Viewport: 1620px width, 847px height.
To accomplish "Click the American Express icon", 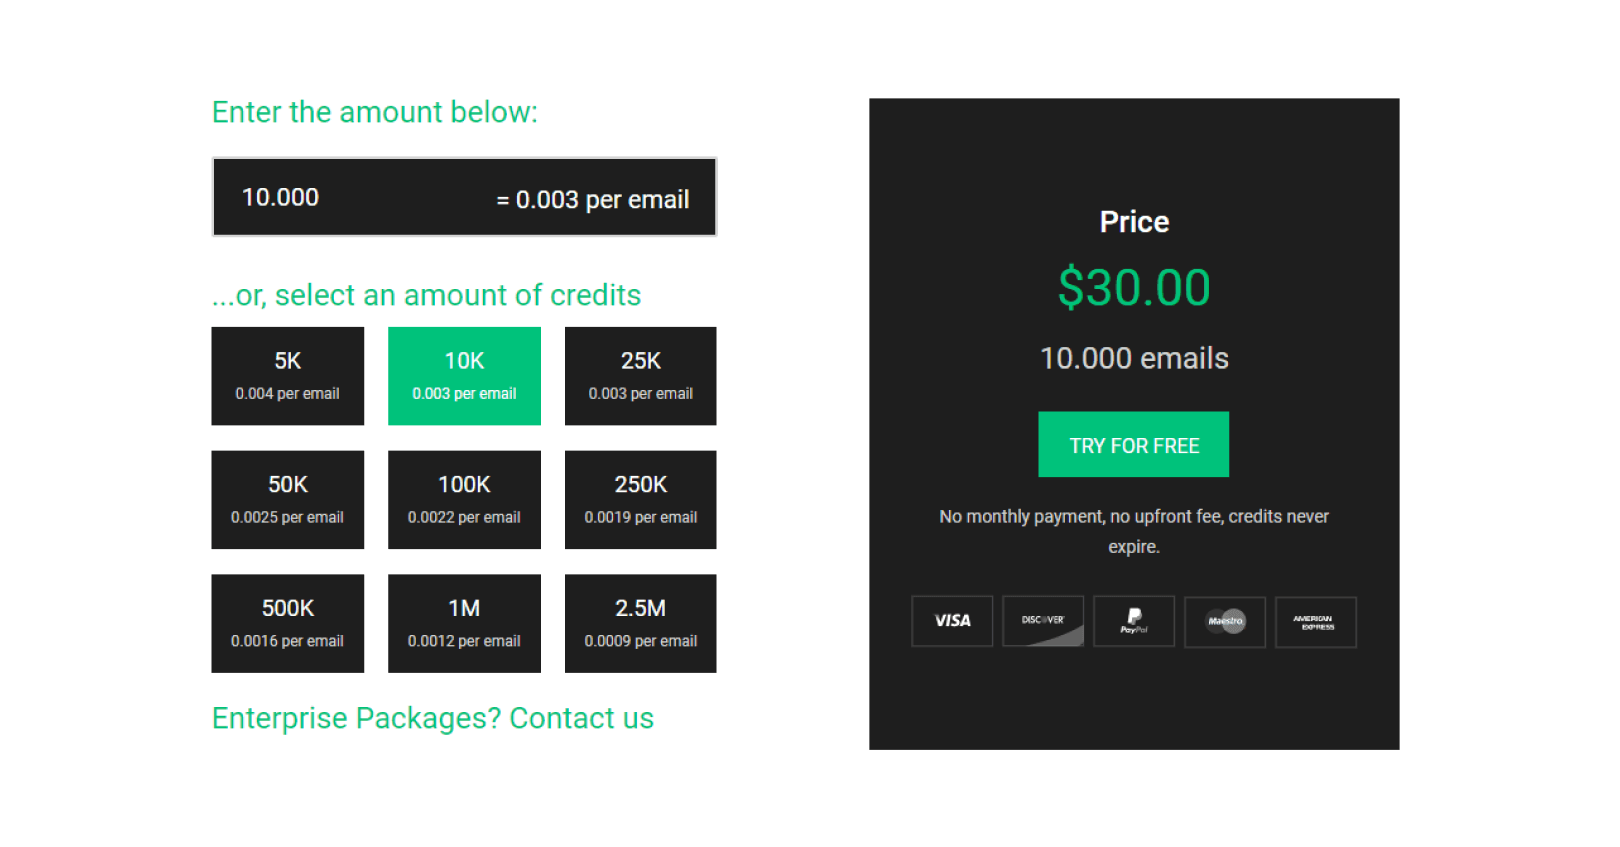I will (1315, 621).
